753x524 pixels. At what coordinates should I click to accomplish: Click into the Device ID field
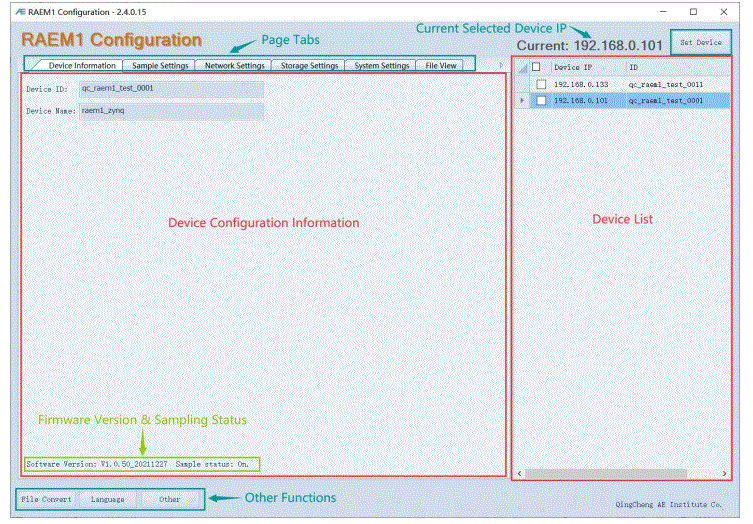(171, 89)
